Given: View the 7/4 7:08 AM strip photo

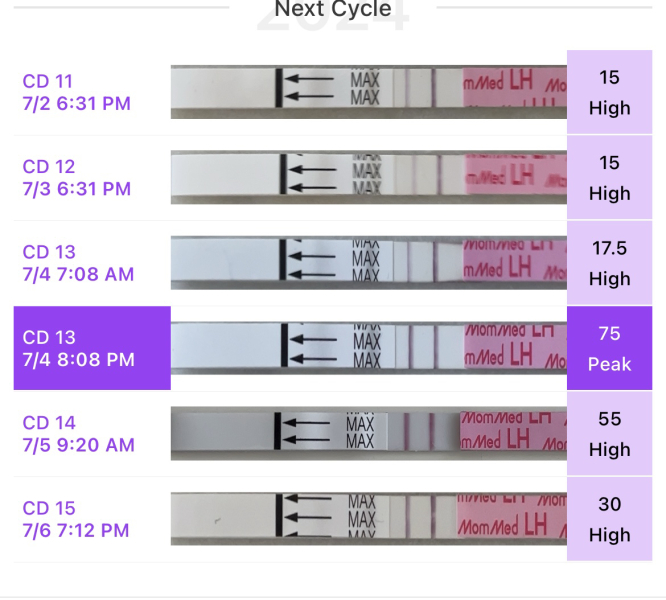Looking at the screenshot, I should (x=368, y=262).
